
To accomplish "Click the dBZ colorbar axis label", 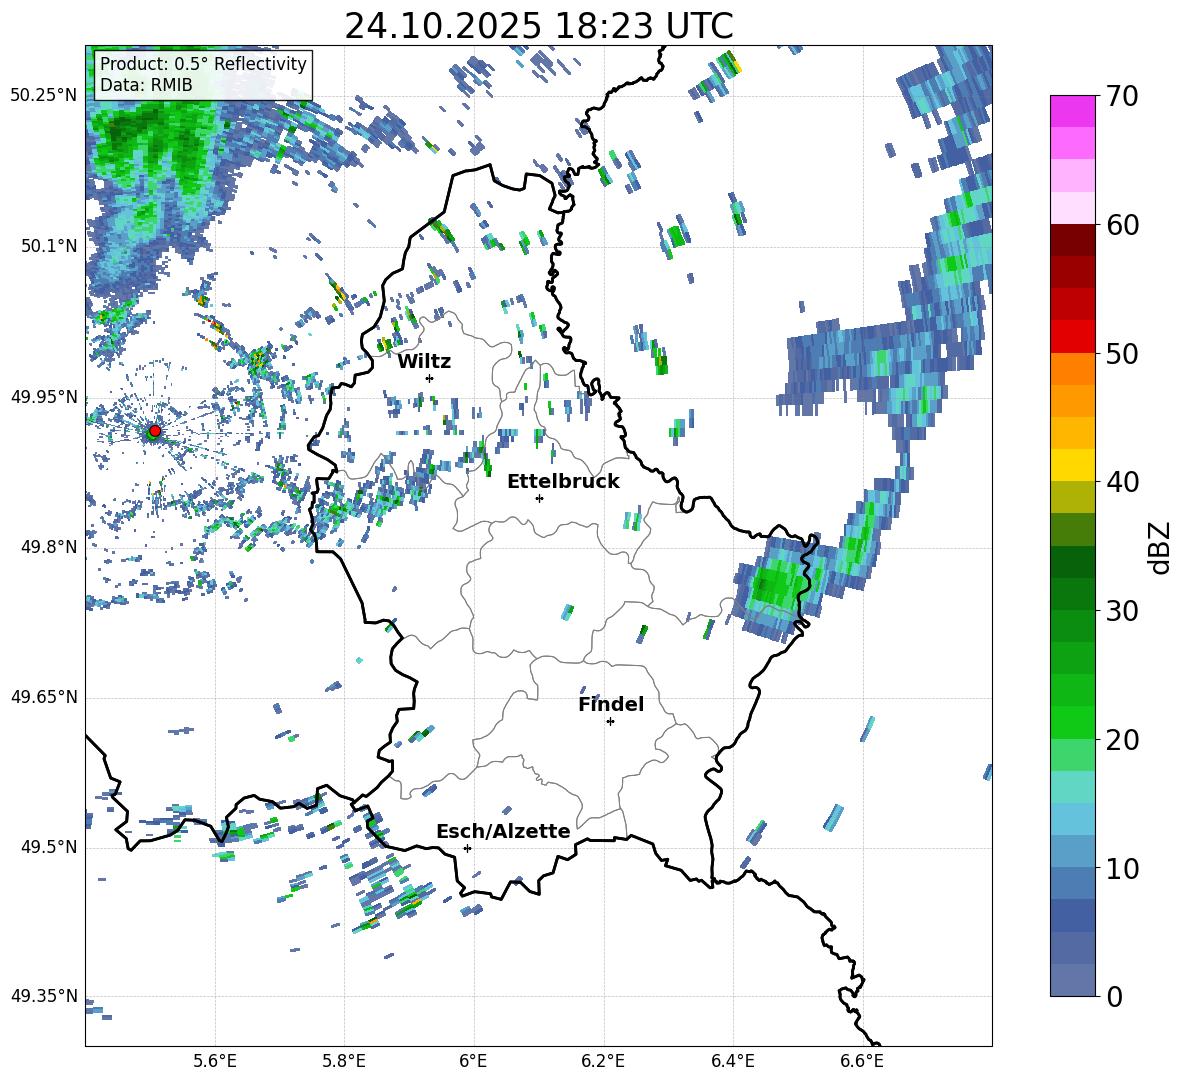I will pyautogui.click(x=1161, y=547).
